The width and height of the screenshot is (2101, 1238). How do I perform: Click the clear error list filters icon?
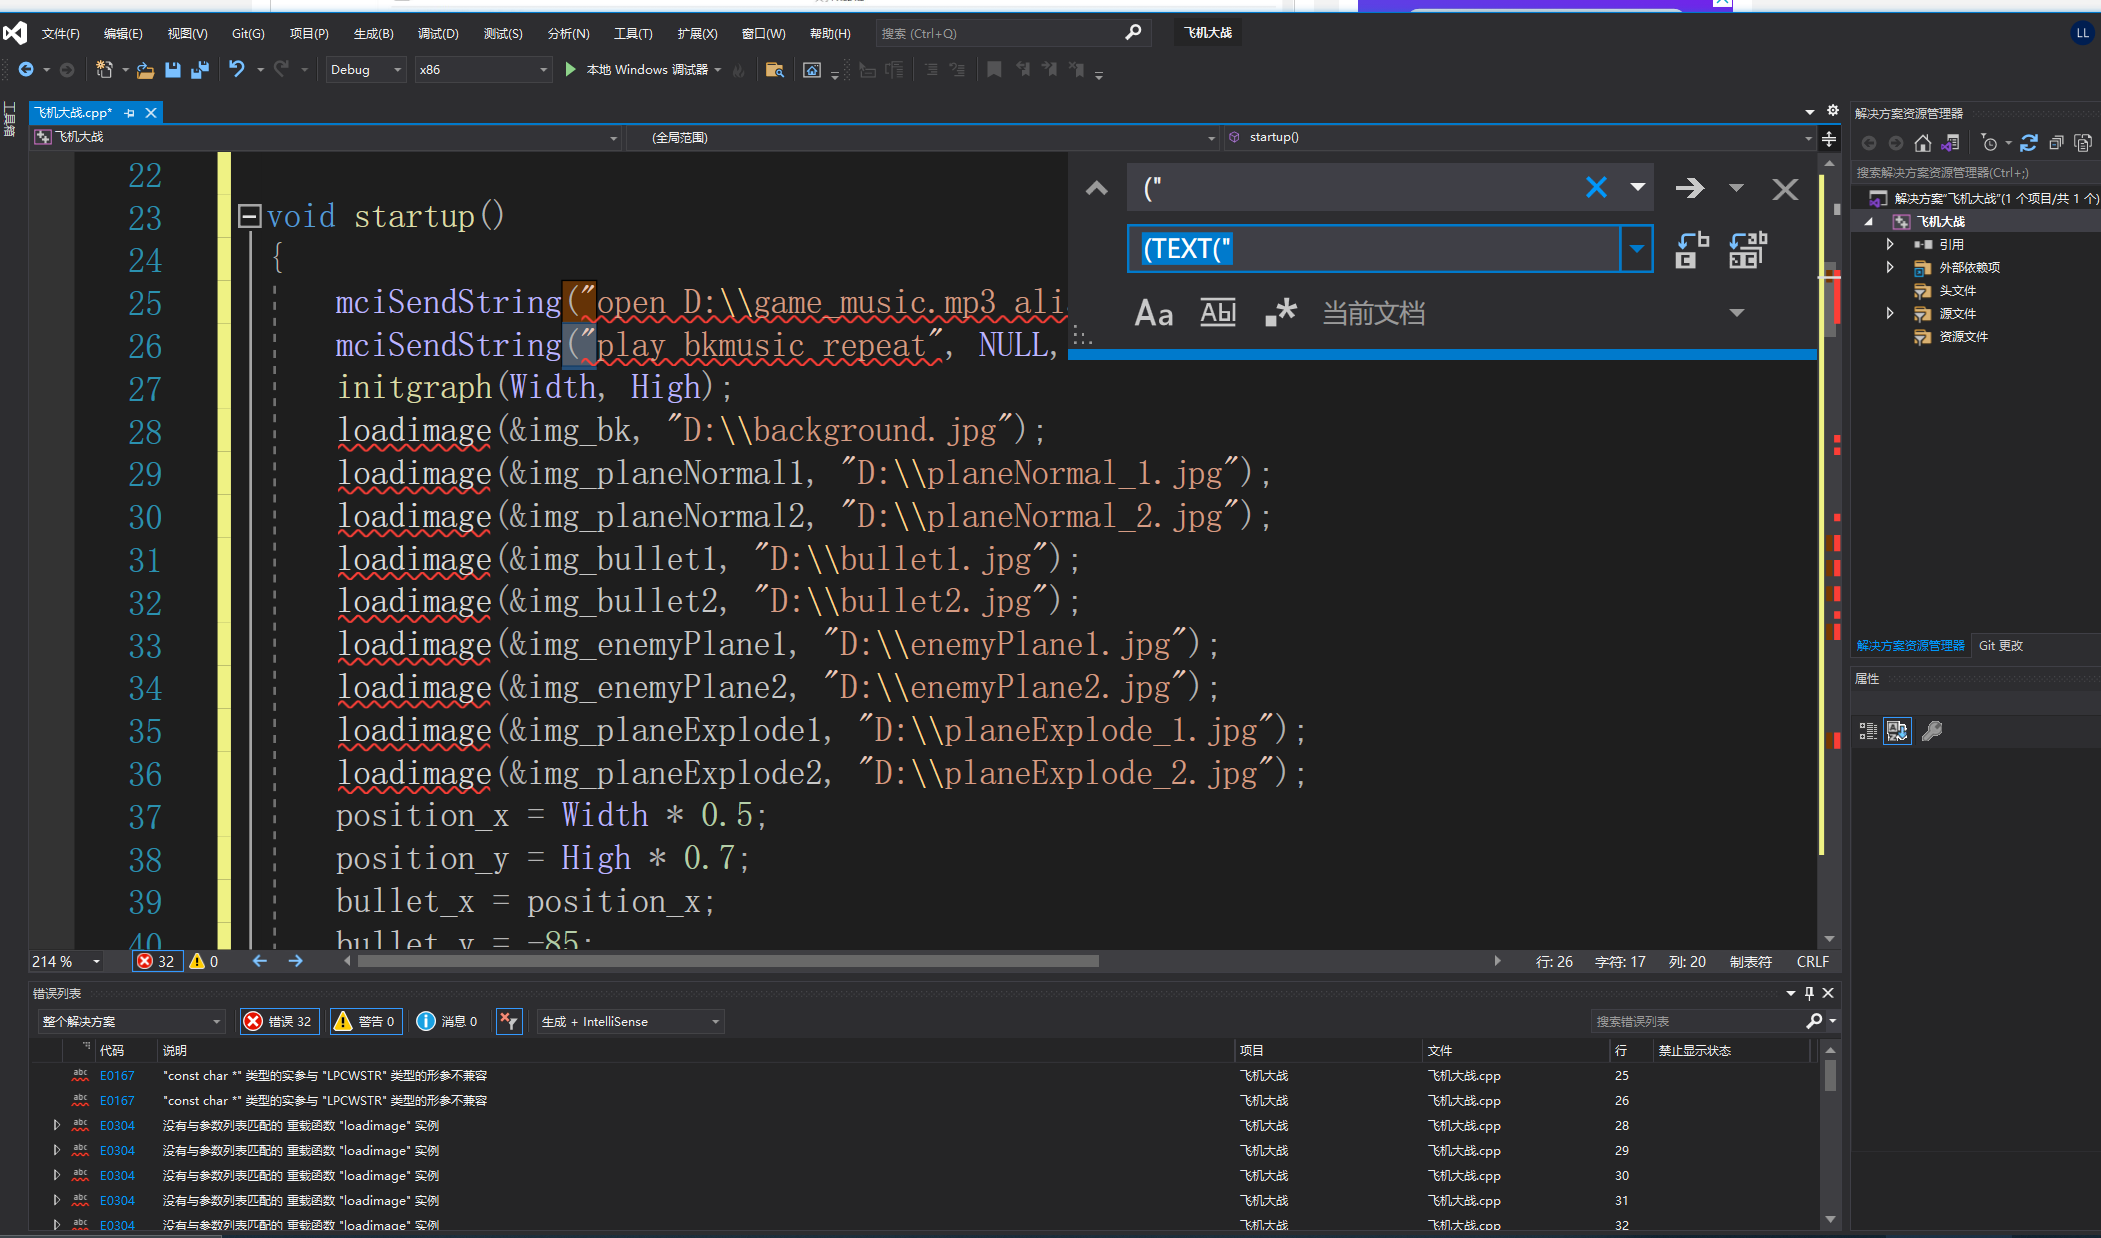coord(509,1021)
